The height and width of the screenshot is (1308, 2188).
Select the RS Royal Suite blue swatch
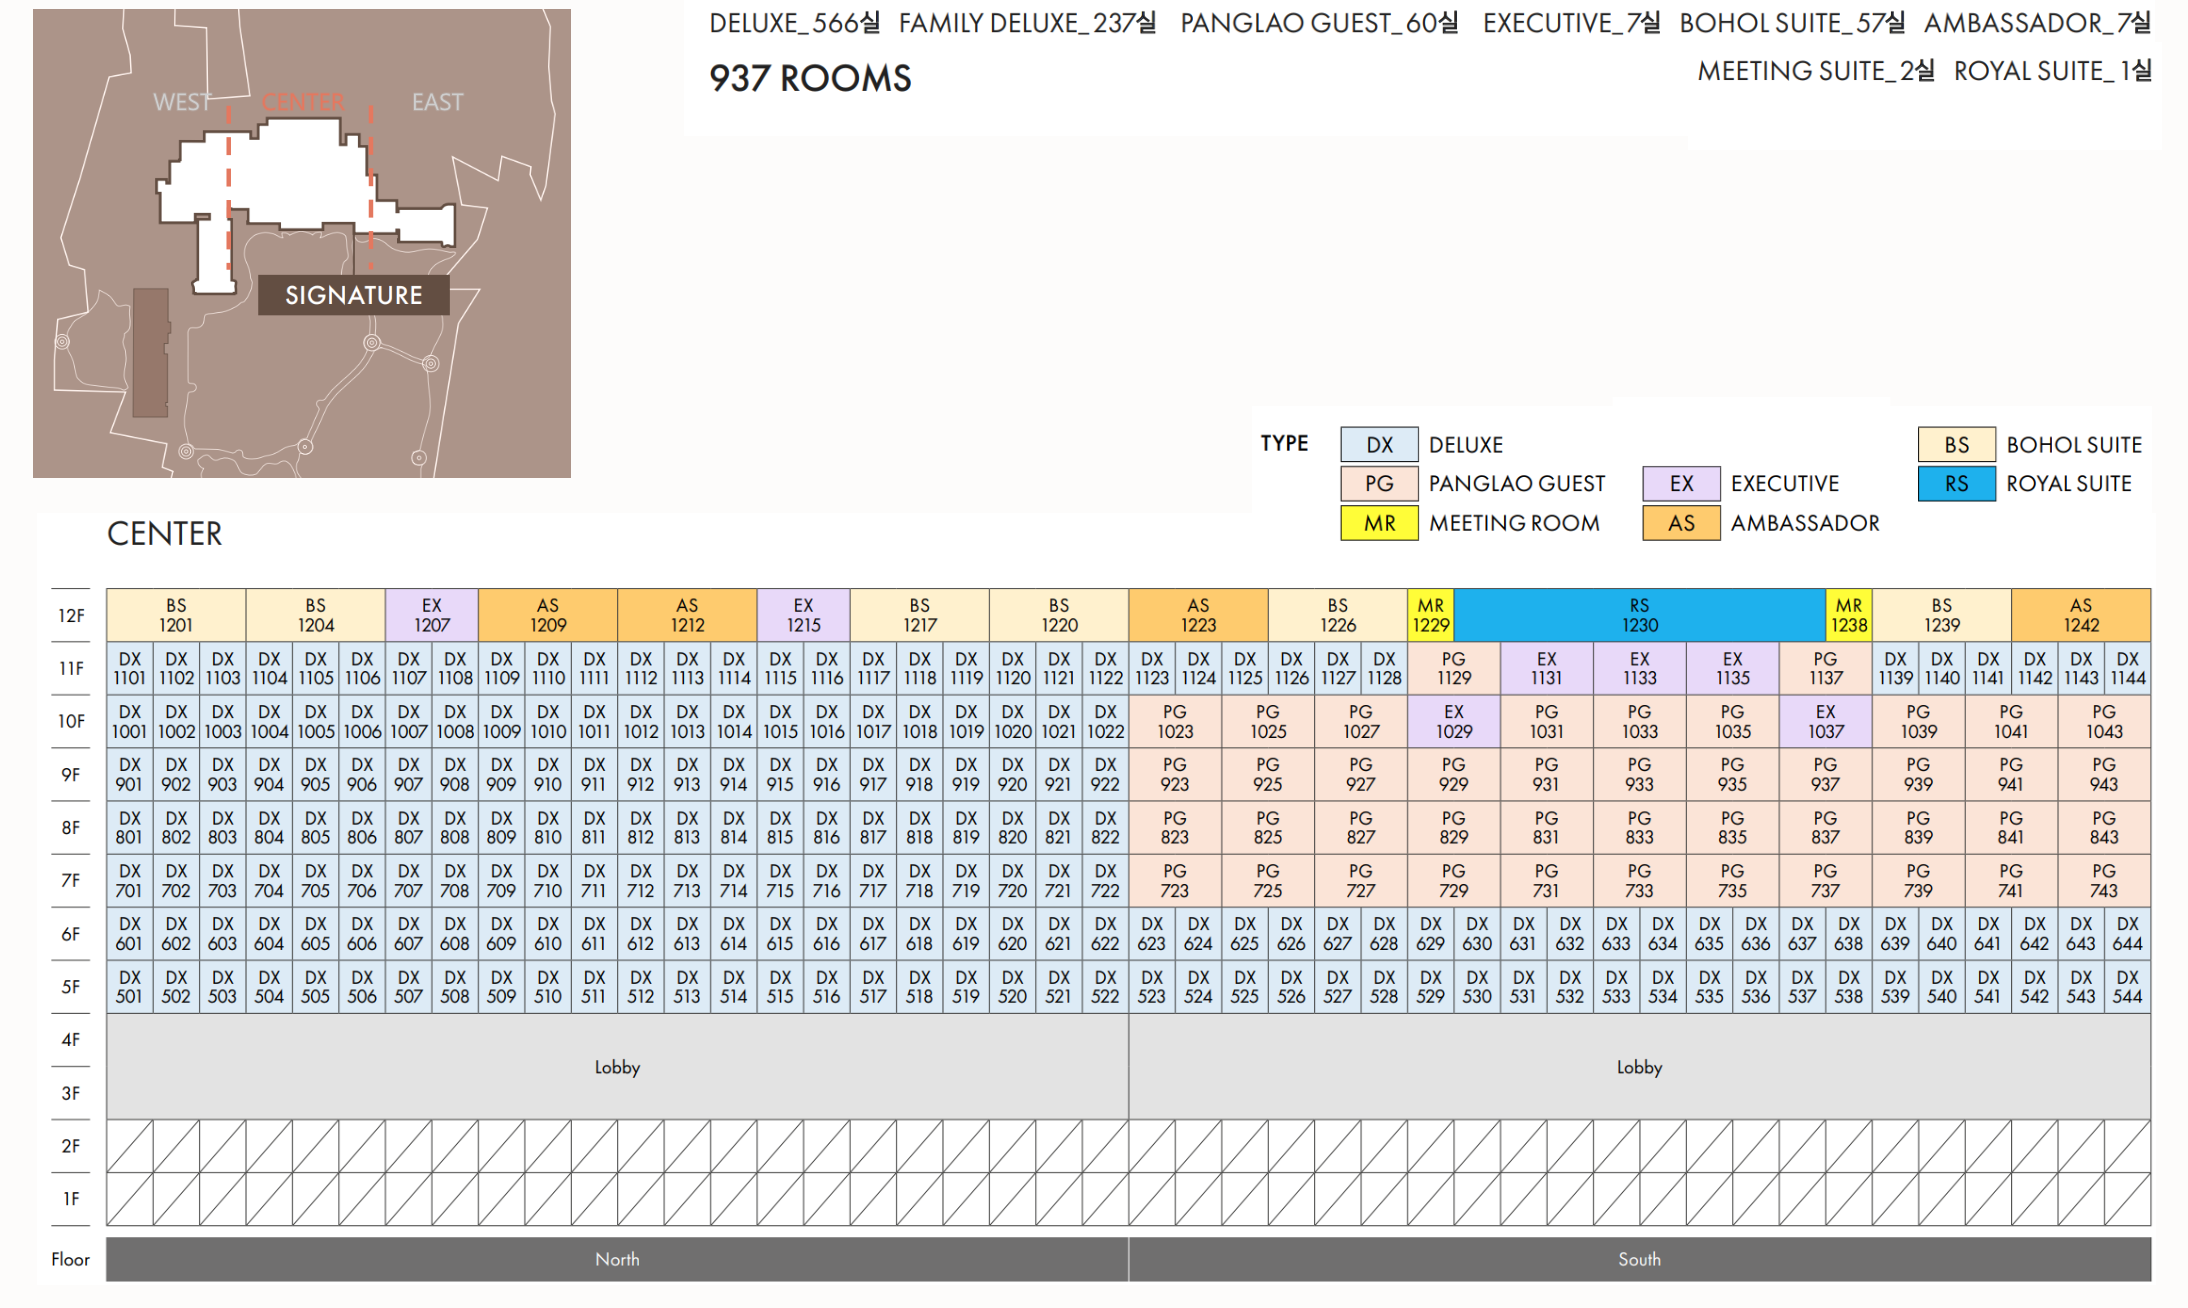coord(1956,484)
